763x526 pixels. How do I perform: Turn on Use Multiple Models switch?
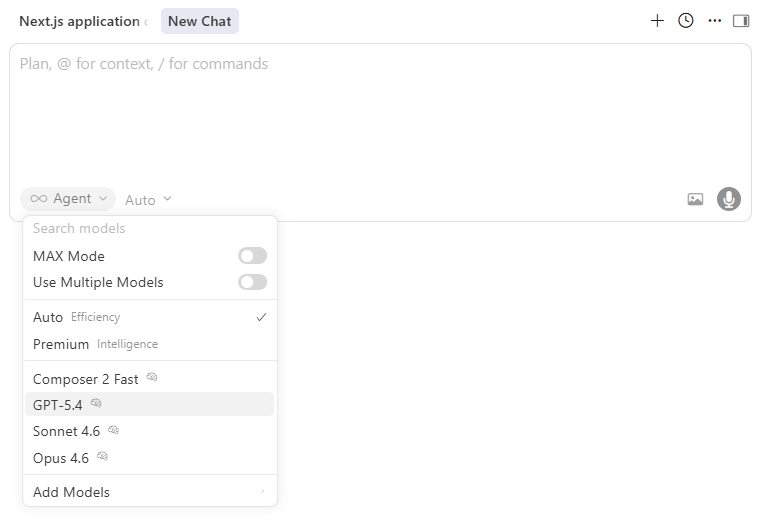[252, 282]
